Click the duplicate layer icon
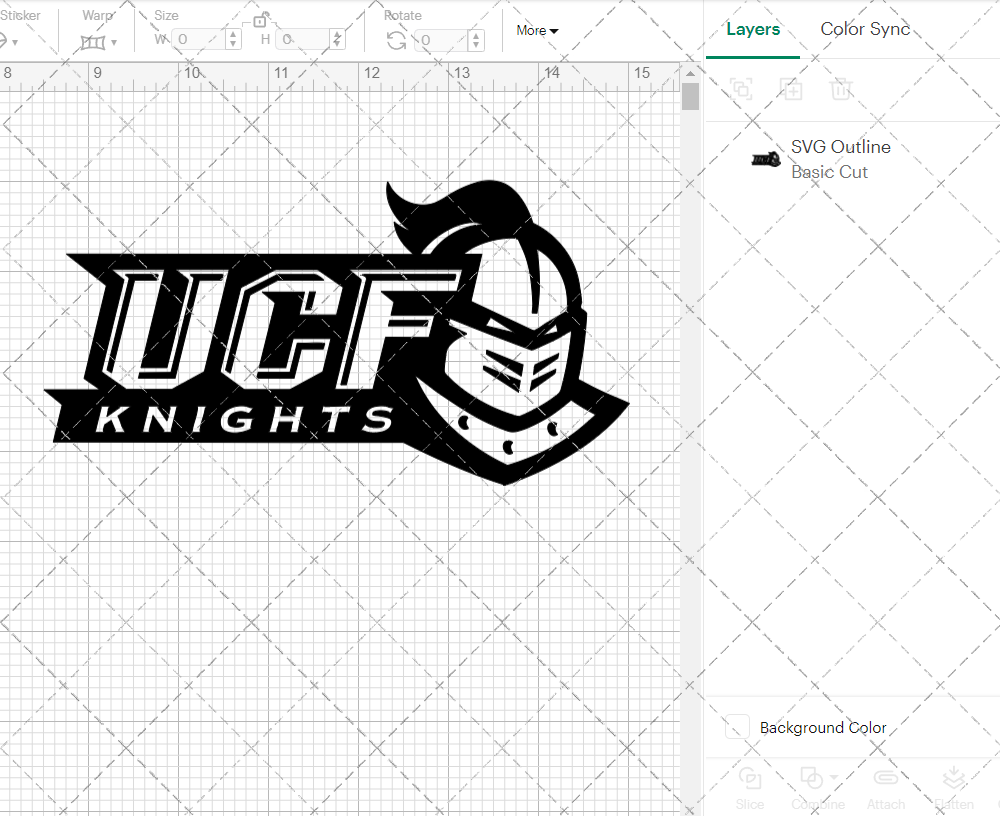Screen dimensions: 1000x816 click(x=791, y=89)
